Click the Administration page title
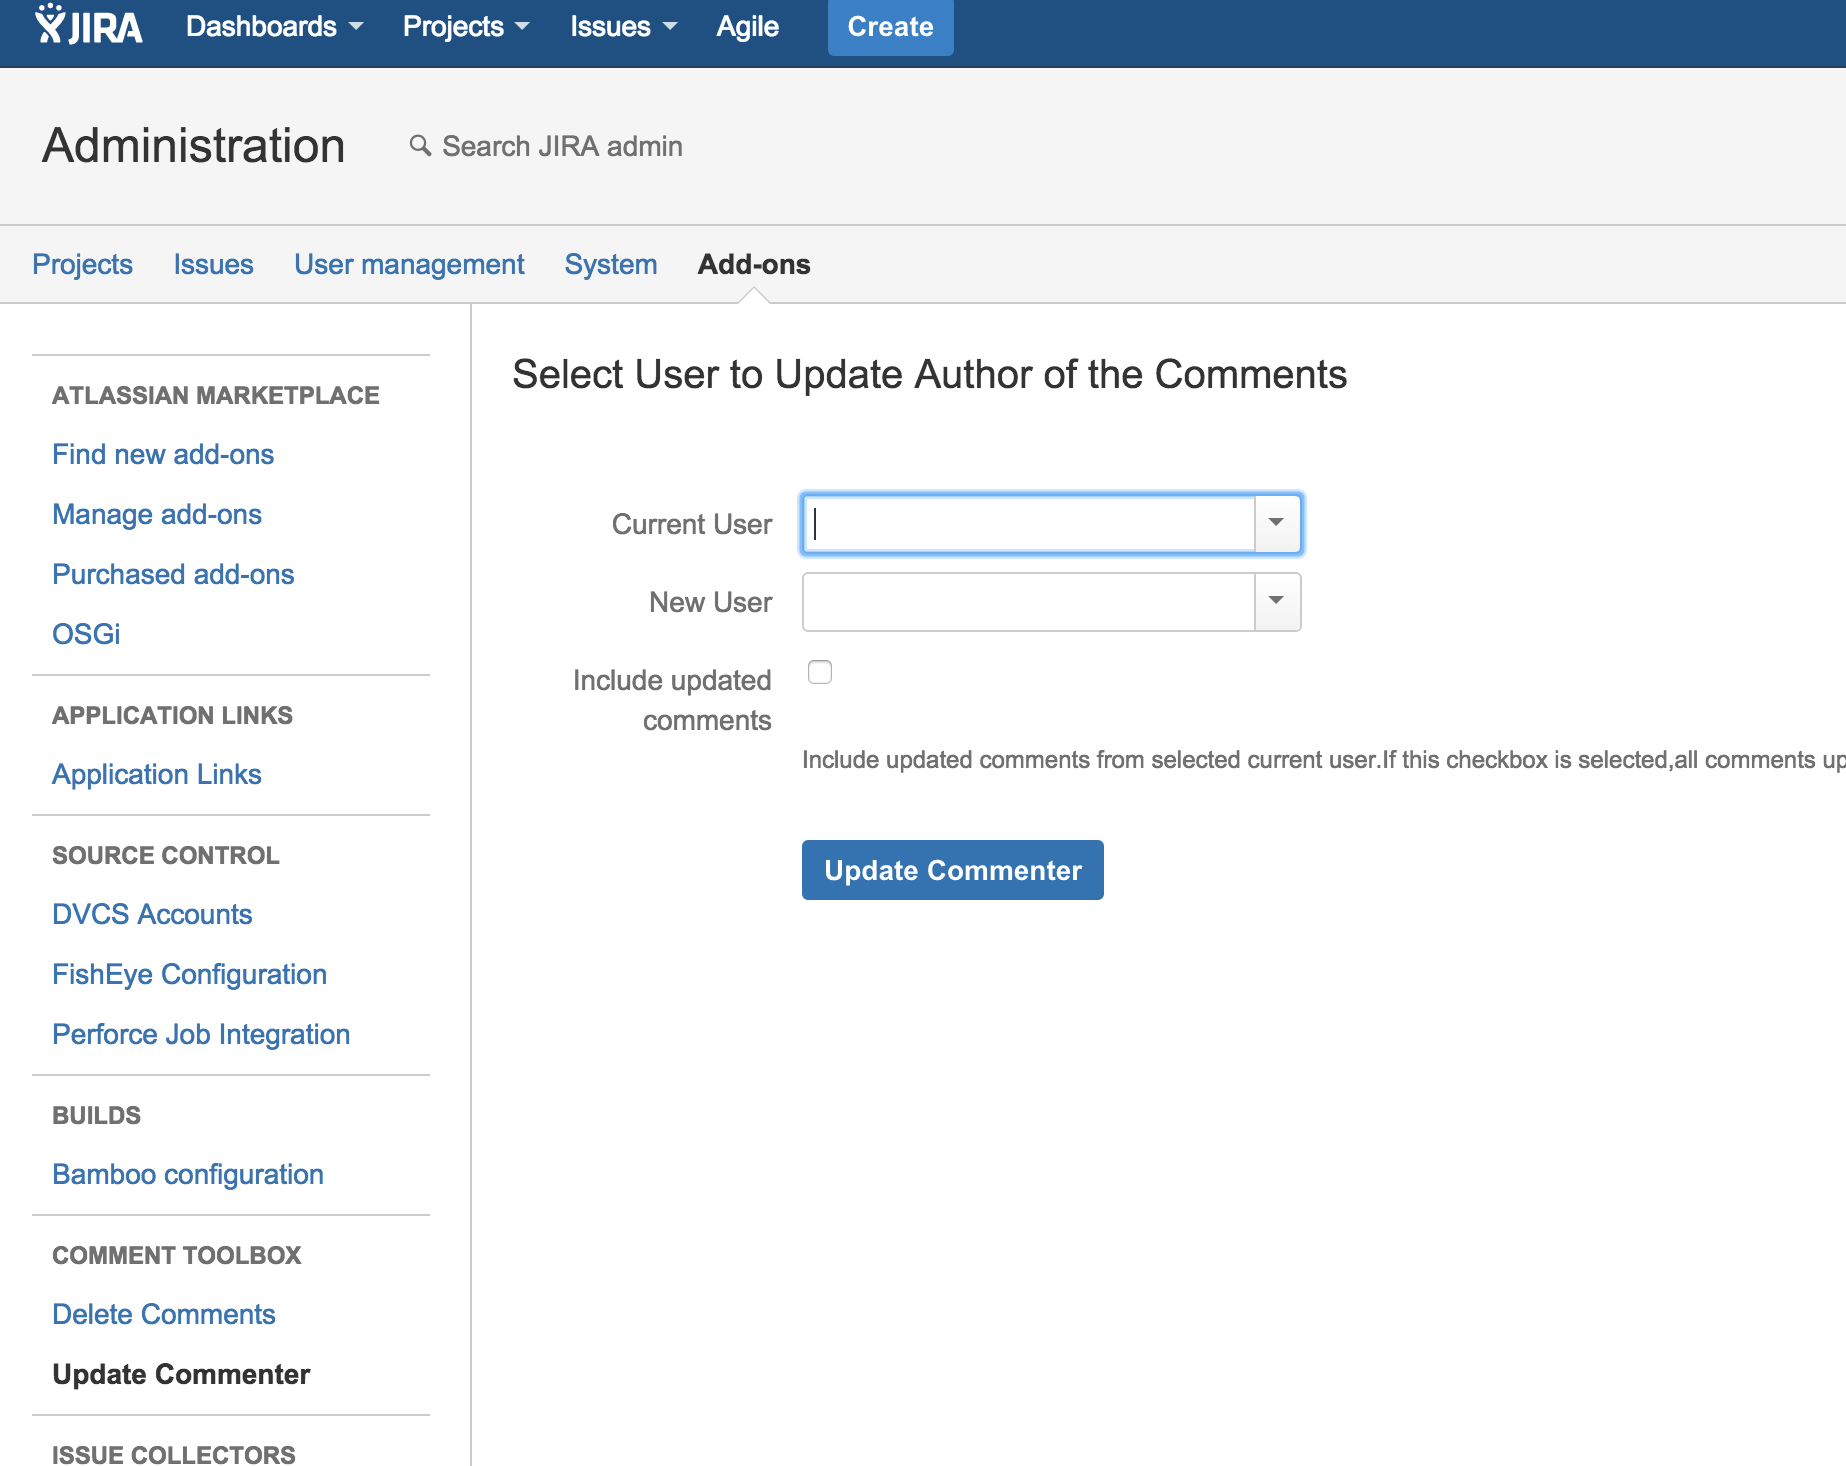The height and width of the screenshot is (1466, 1846). click(194, 146)
